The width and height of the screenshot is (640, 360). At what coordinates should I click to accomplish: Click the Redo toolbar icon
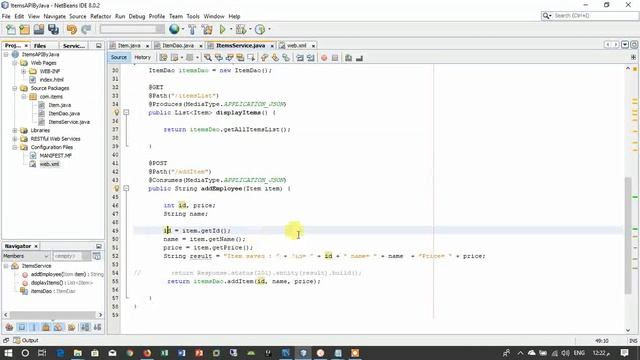point(86,29)
